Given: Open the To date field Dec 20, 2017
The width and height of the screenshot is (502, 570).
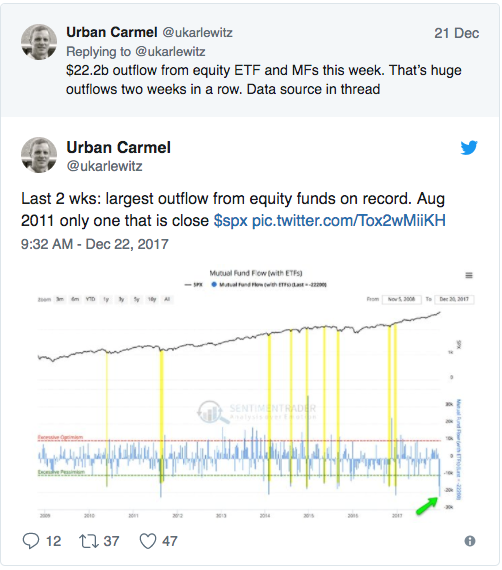Looking at the screenshot, I should click(x=454, y=299).
